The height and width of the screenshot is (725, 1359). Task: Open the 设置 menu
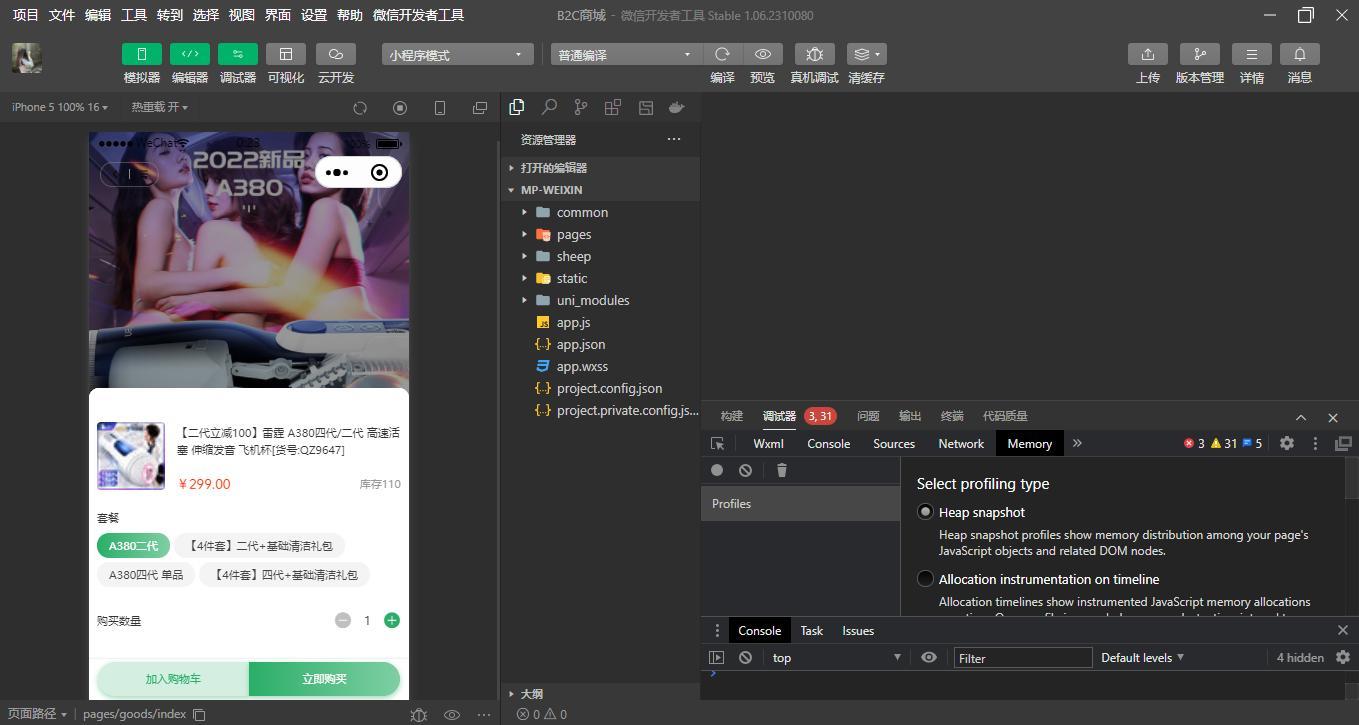(314, 15)
